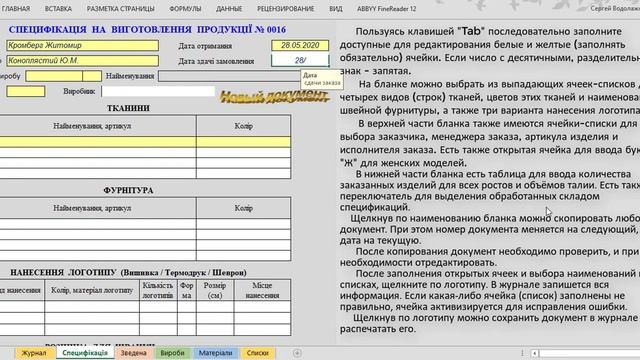This screenshot has height=360, width=640.
Task: Open the ФОРМУЛЫ ribbon tab
Action: click(x=185, y=9)
